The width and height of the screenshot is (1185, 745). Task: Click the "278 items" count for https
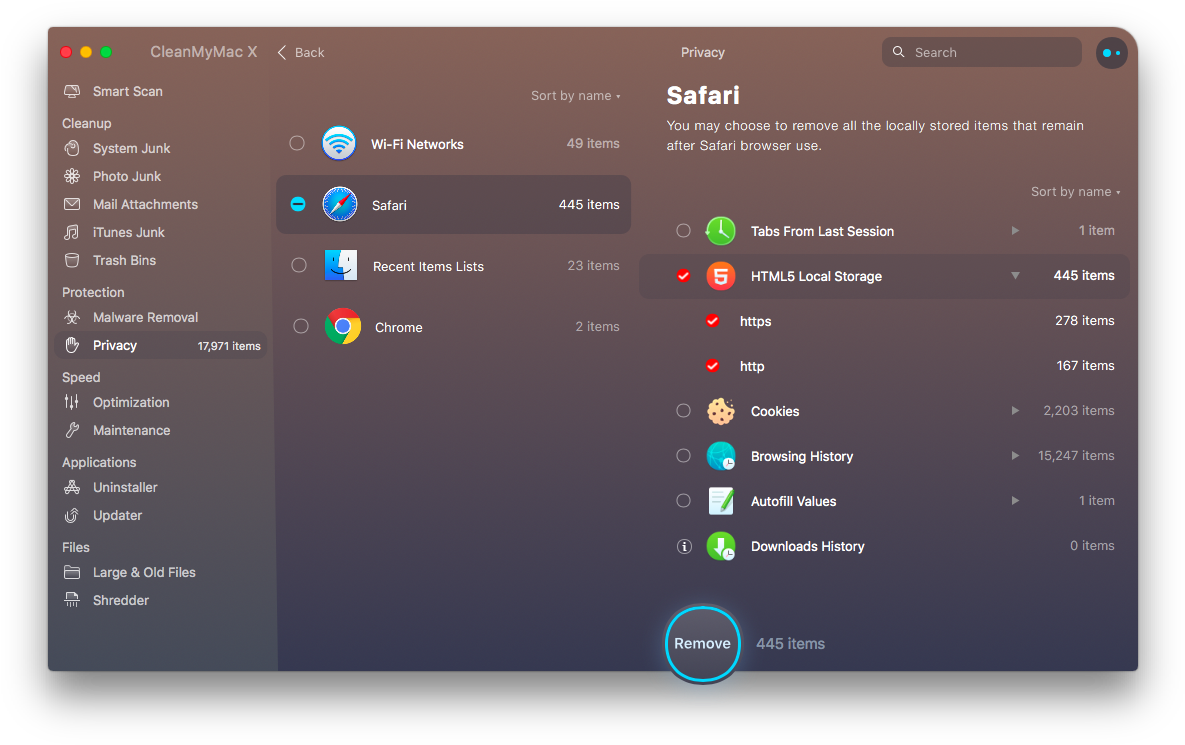[1084, 320]
